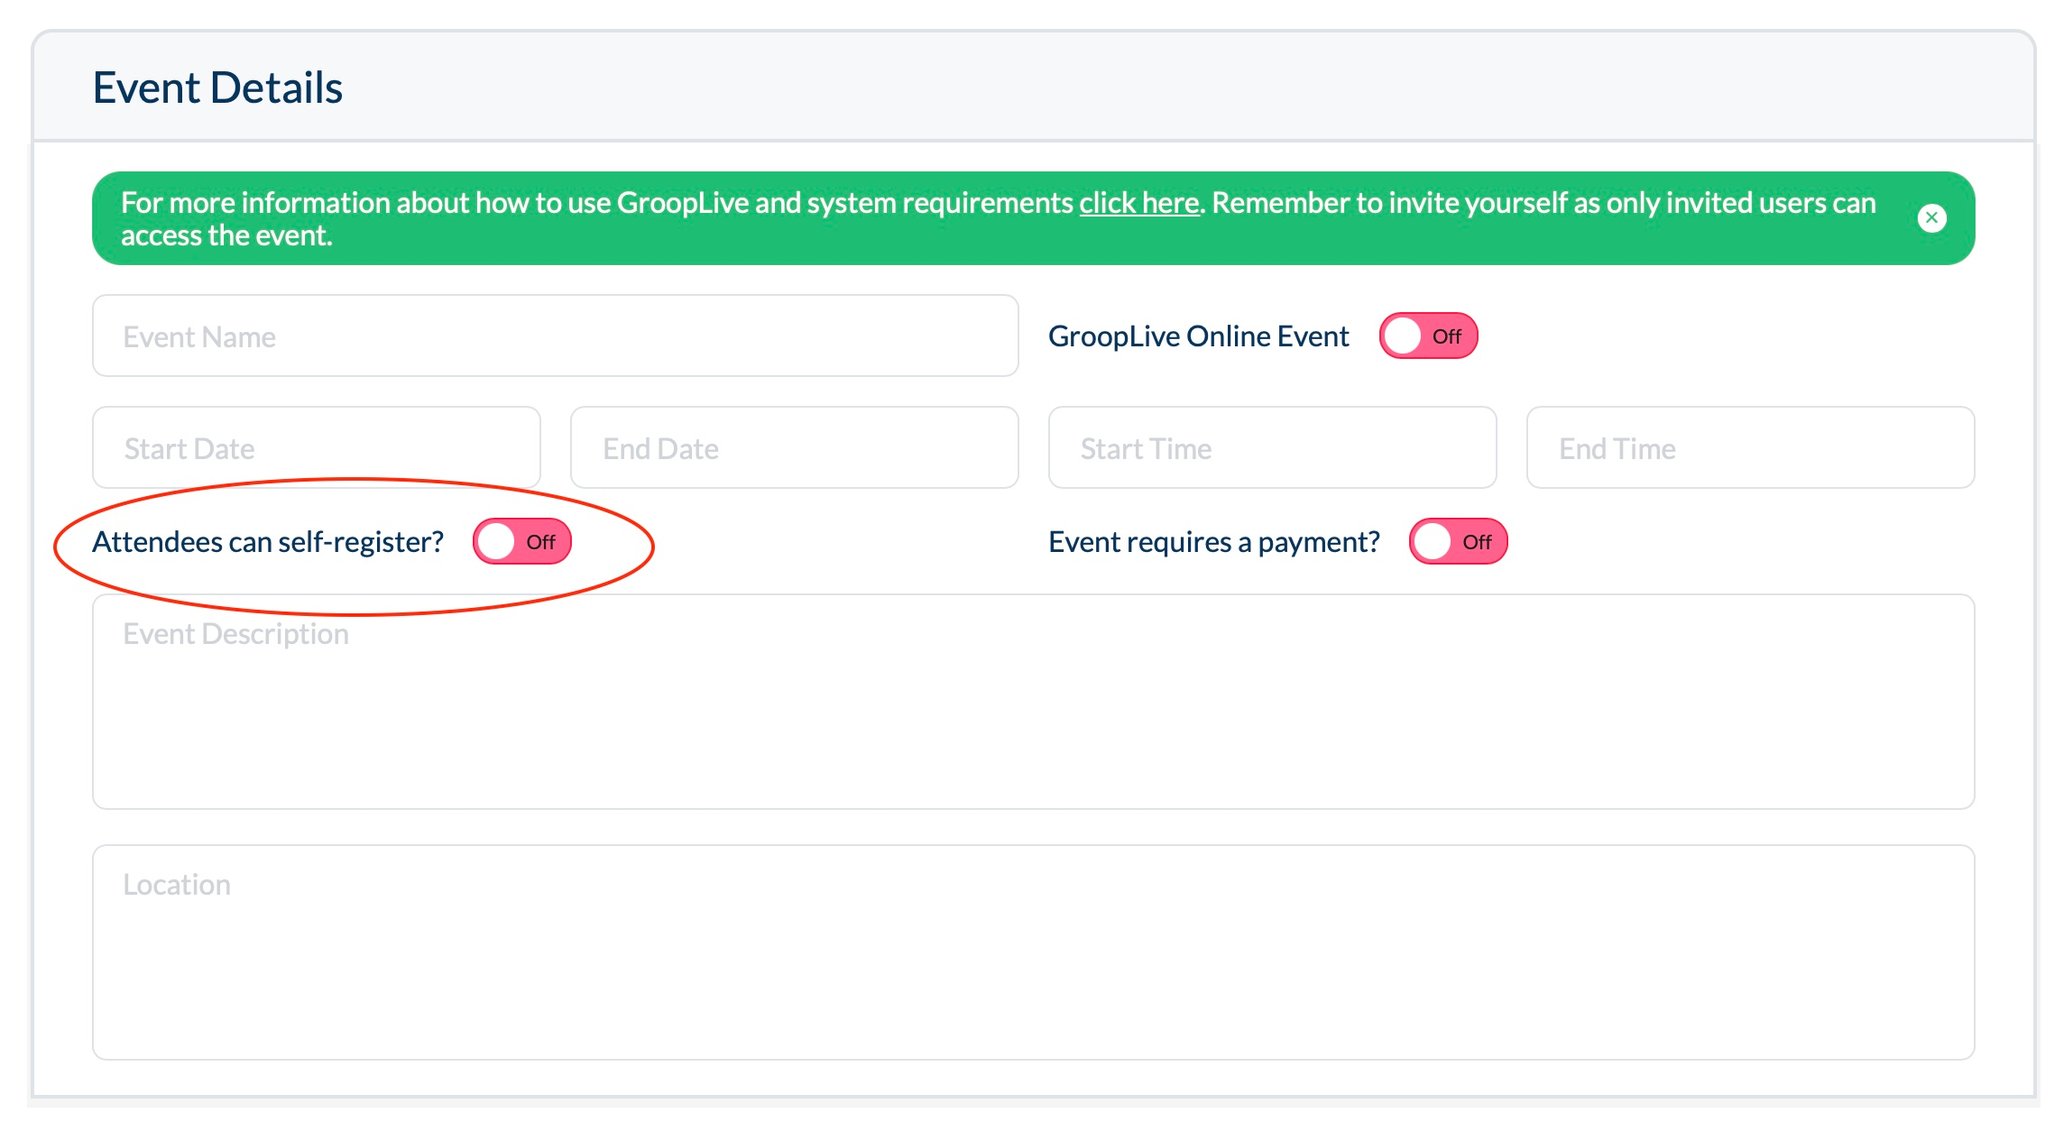The image size is (2064, 1131).
Task: Click inside the Location text area
Action: click(1033, 952)
